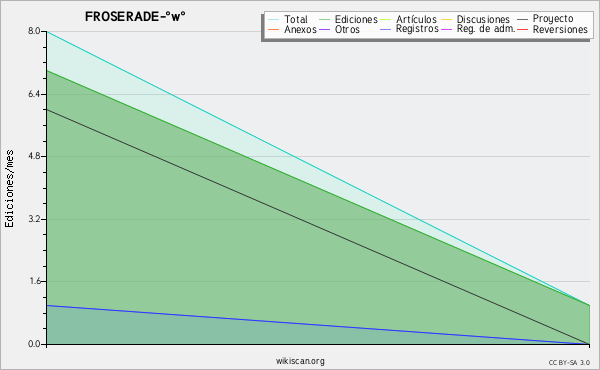Click the 4.8 y-axis tick value
600x370 pixels.
pyautogui.click(x=34, y=156)
